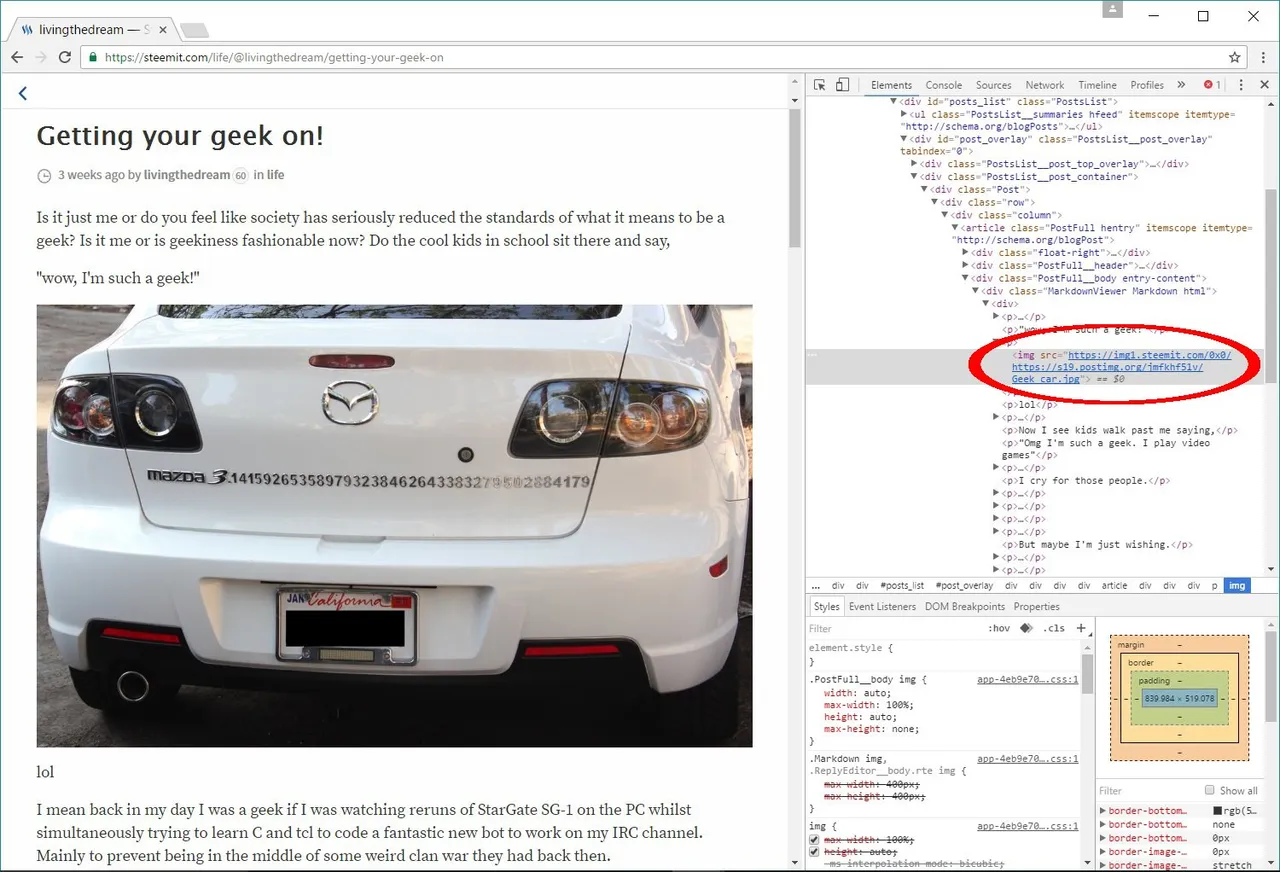Go back using the blue chevron on the Steemit page
1280x872 pixels.
click(22, 93)
